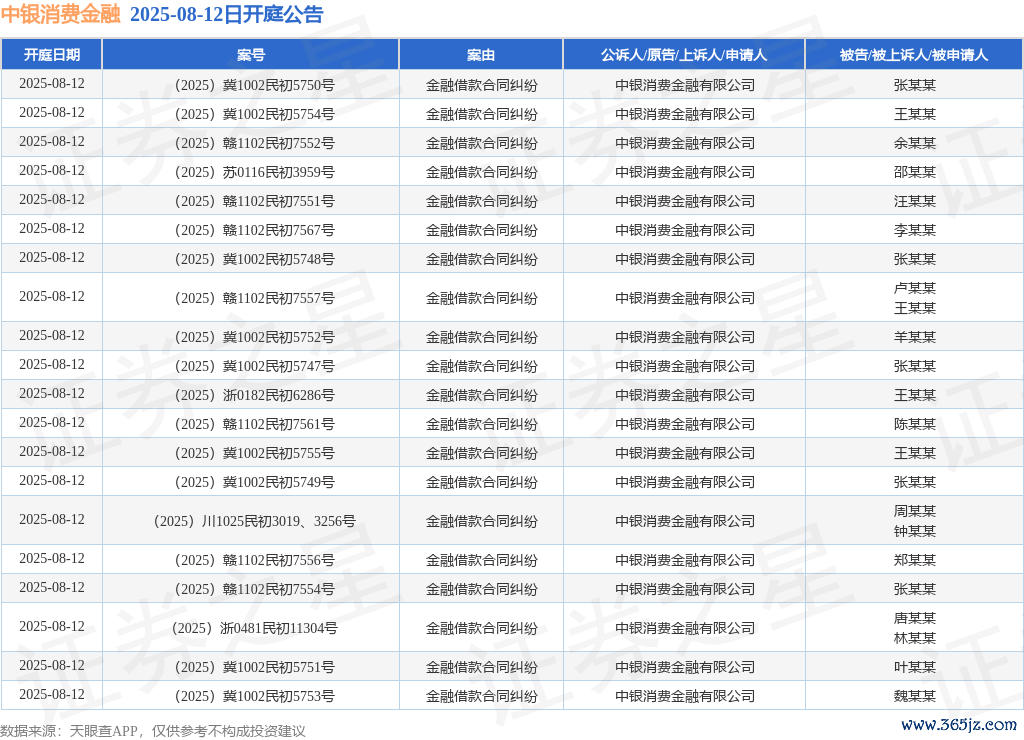Select the 开庭日期 column header
Viewport: 1024px width, 740px height.
52,55
